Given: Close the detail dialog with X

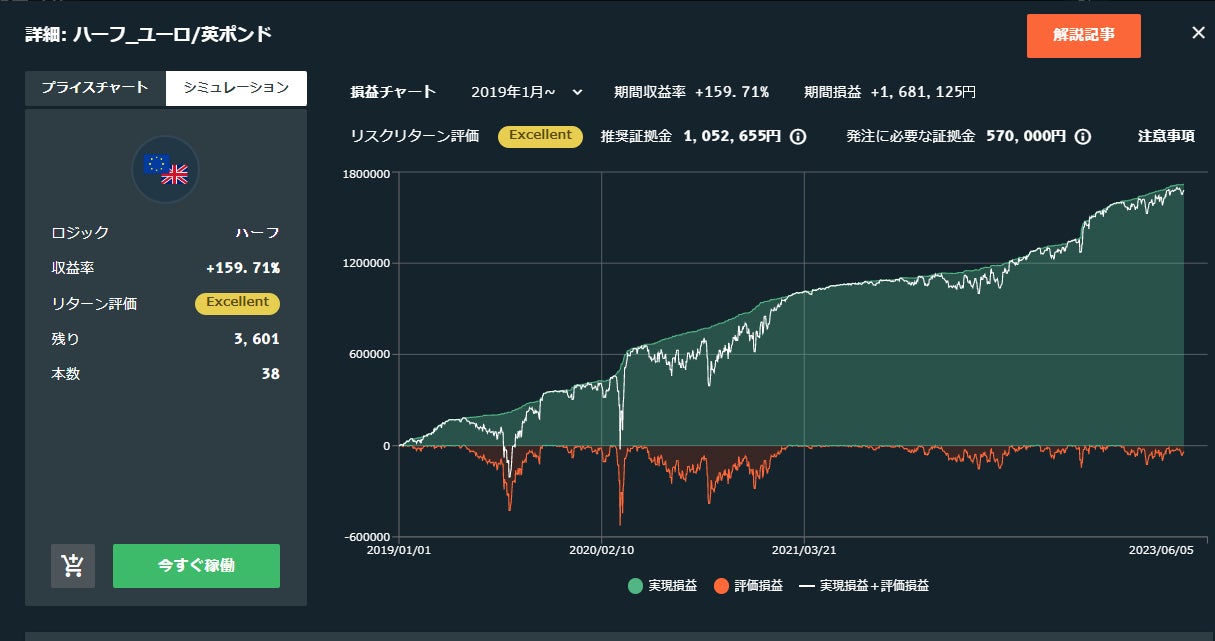Looking at the screenshot, I should [x=1198, y=33].
